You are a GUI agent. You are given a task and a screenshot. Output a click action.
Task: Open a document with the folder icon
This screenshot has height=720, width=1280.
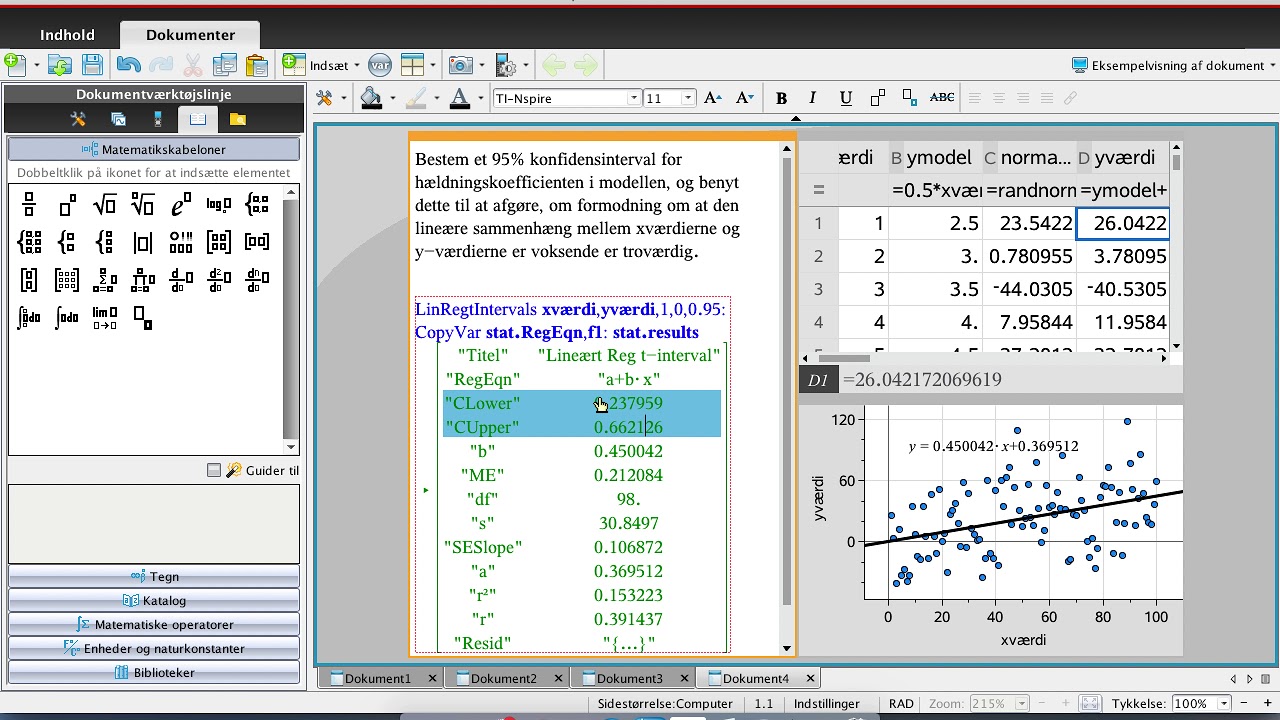click(60, 65)
